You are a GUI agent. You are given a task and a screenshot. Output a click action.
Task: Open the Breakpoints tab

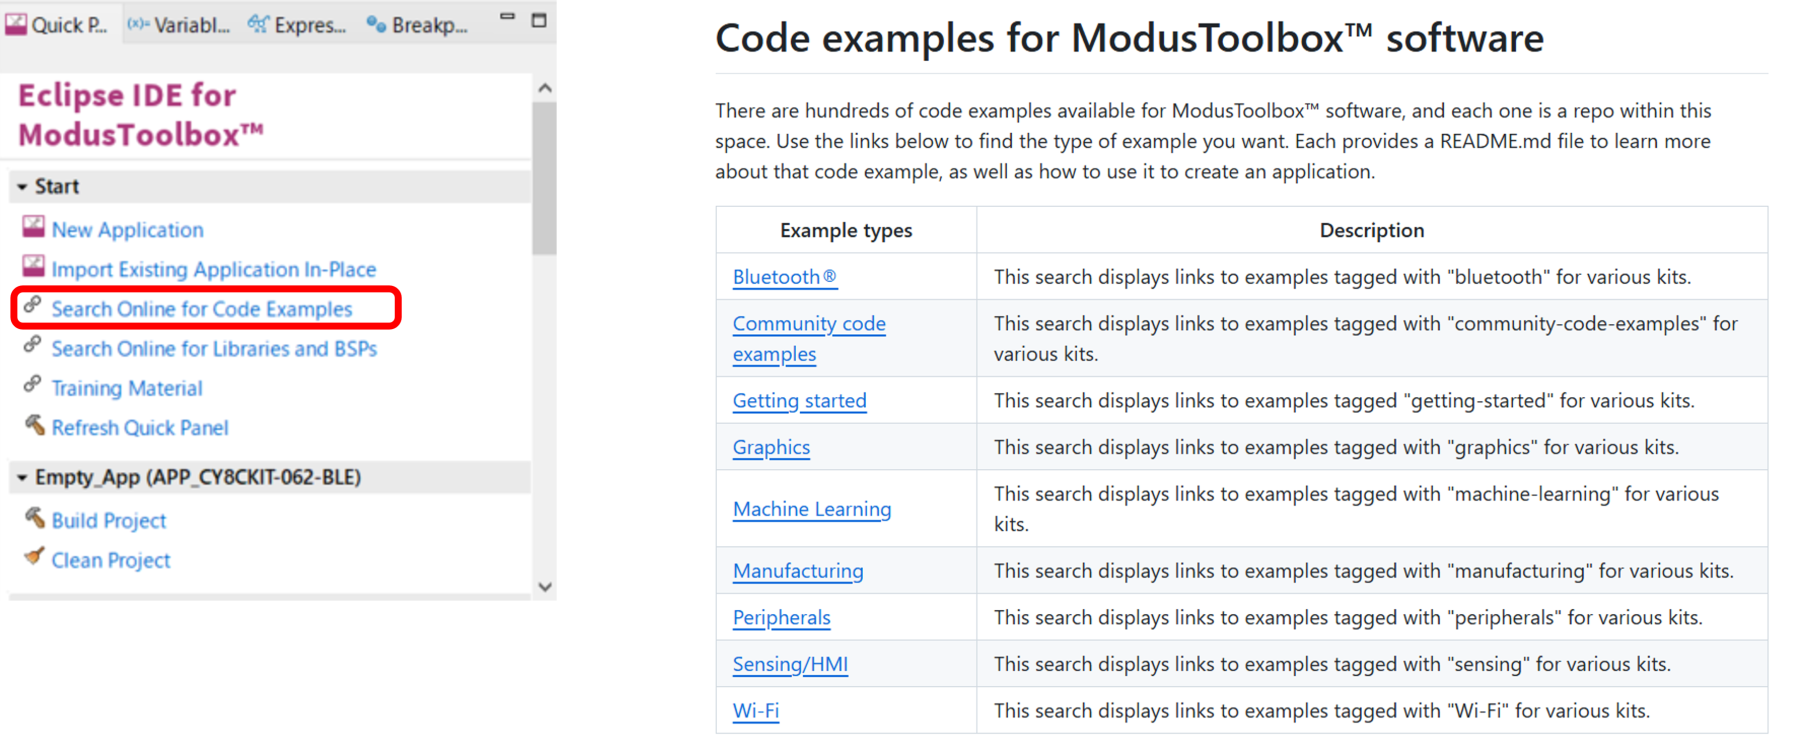tap(418, 25)
